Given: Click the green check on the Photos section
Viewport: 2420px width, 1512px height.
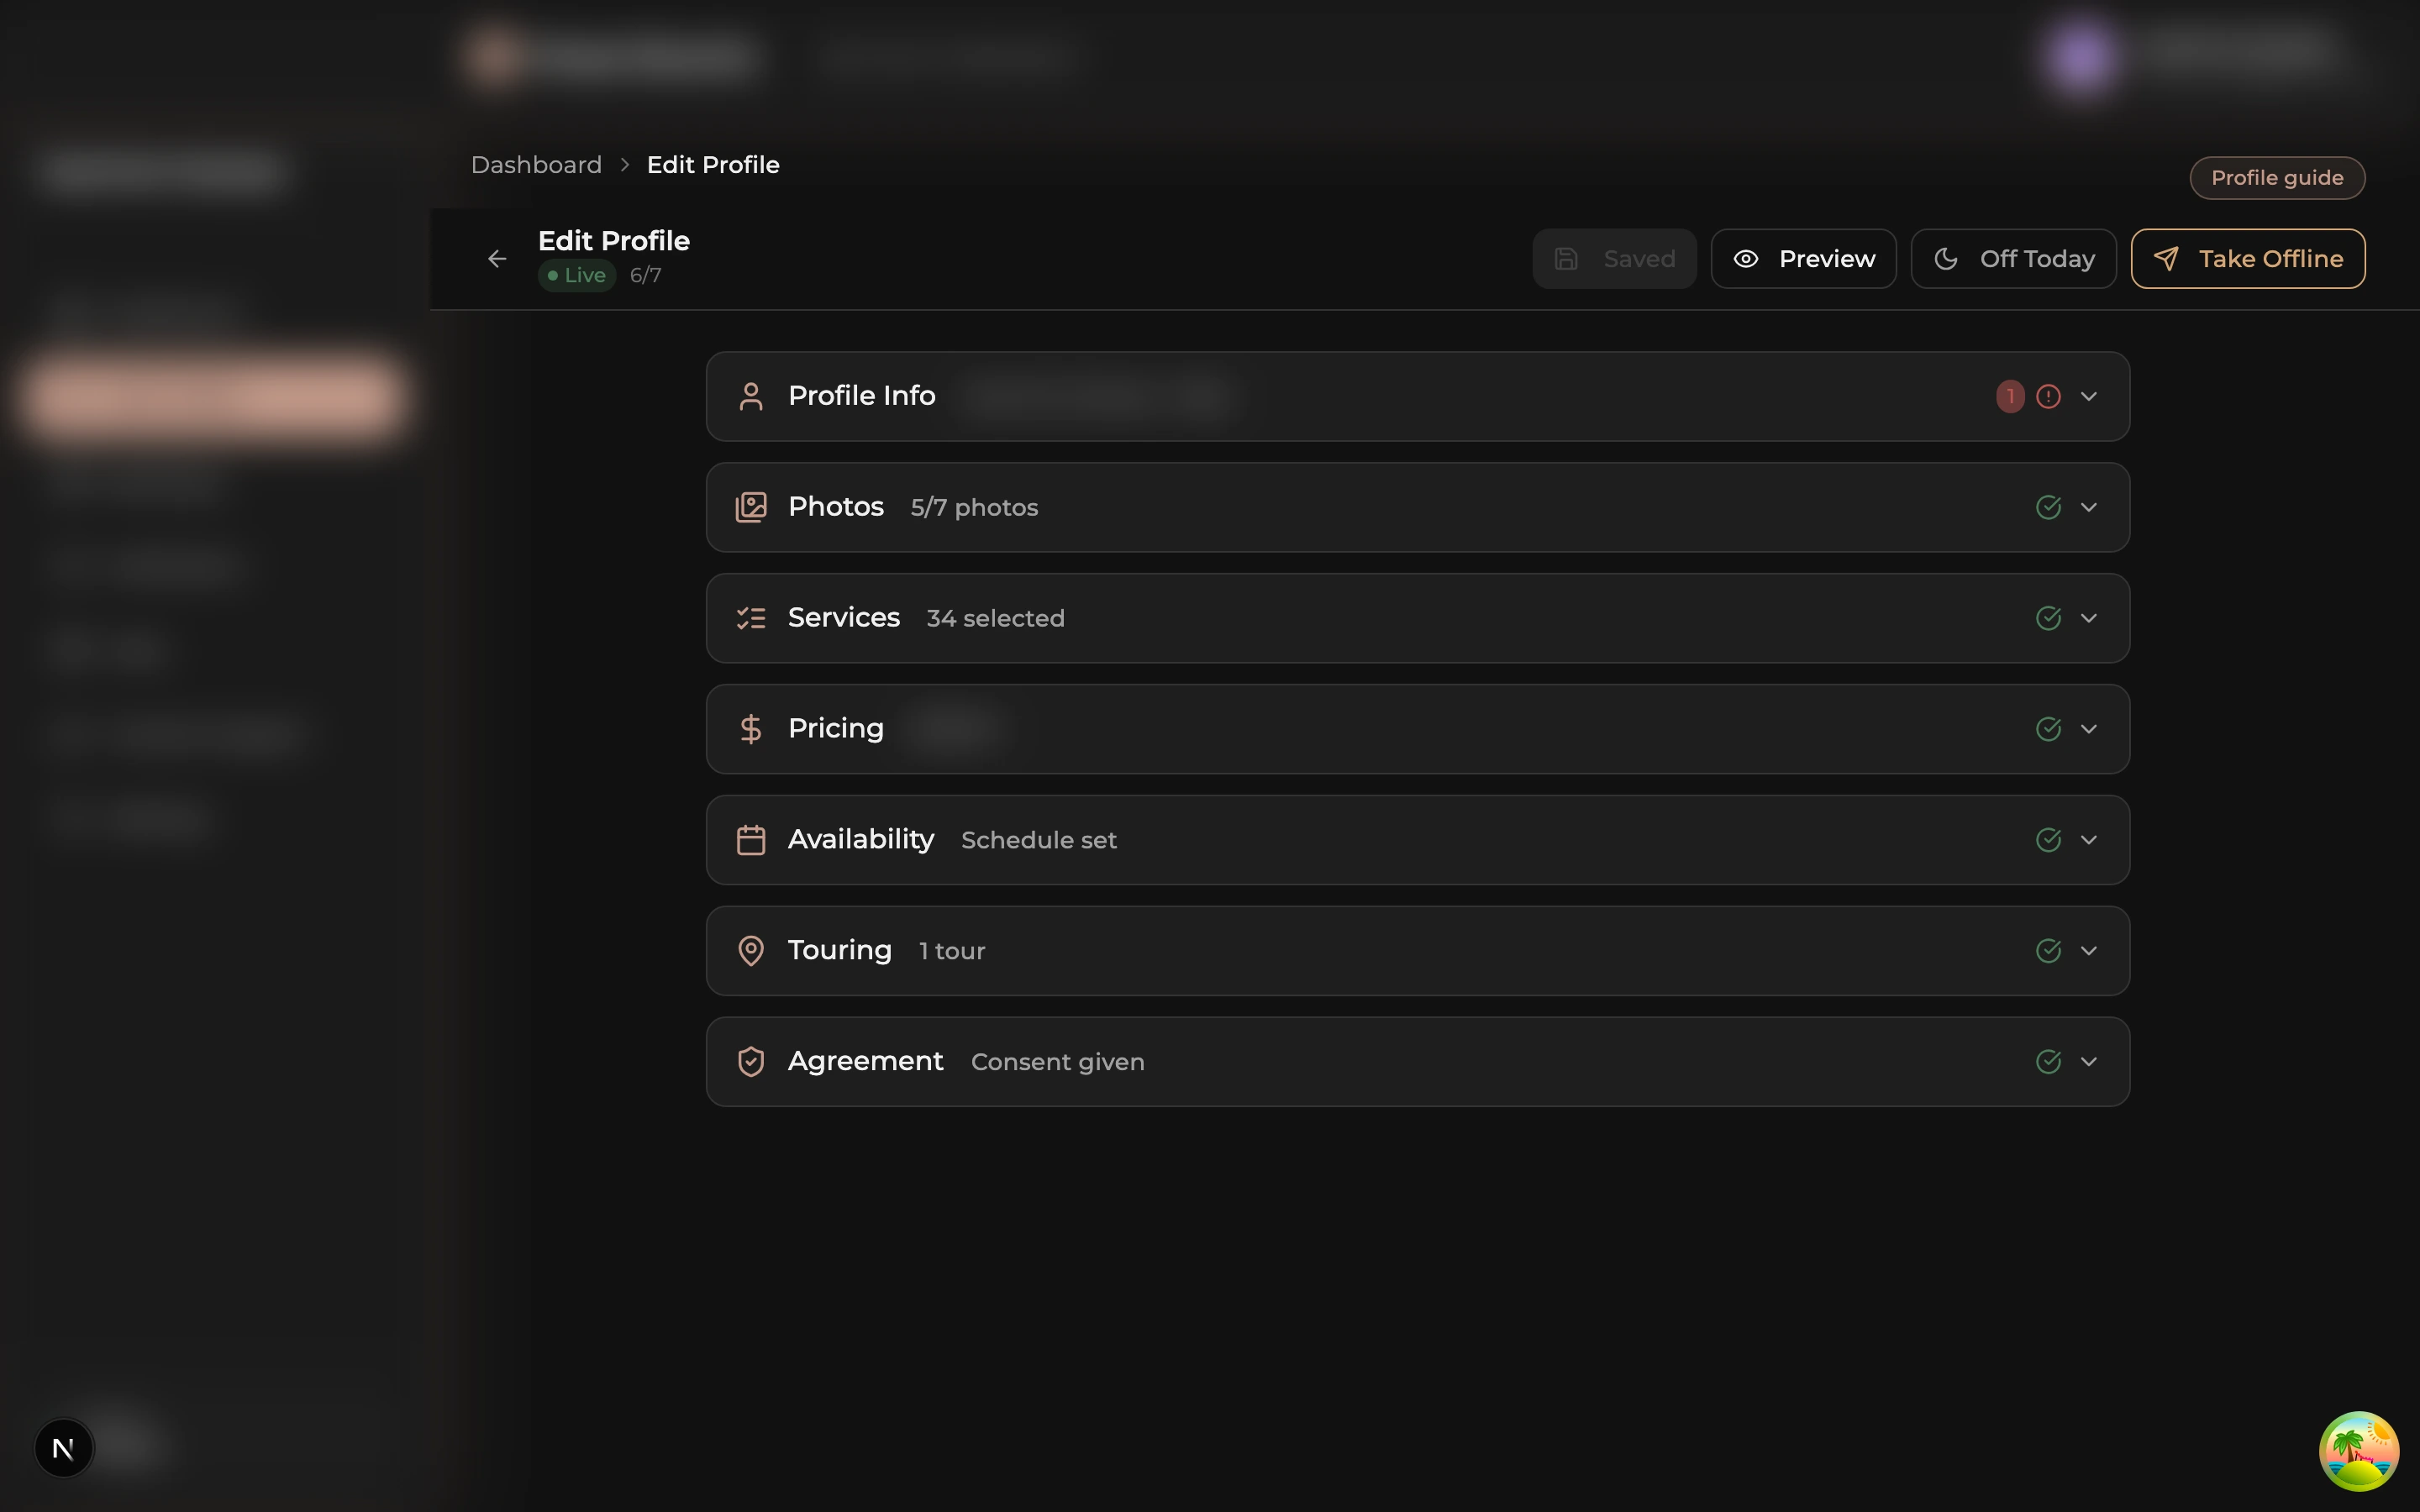Looking at the screenshot, I should click(2049, 507).
